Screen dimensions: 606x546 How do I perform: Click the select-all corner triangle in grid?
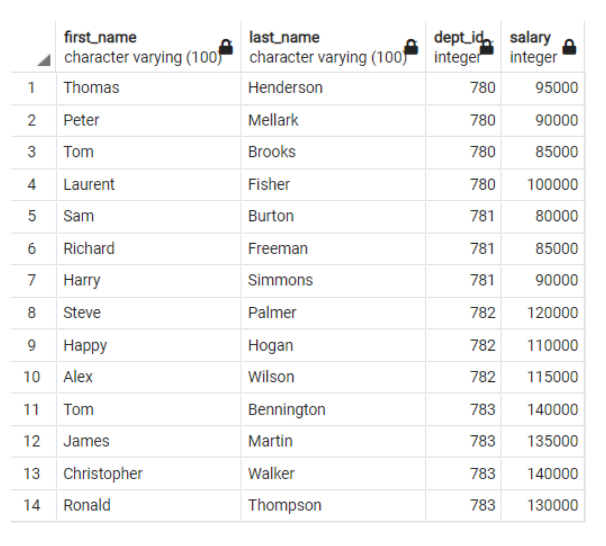click(x=43, y=61)
